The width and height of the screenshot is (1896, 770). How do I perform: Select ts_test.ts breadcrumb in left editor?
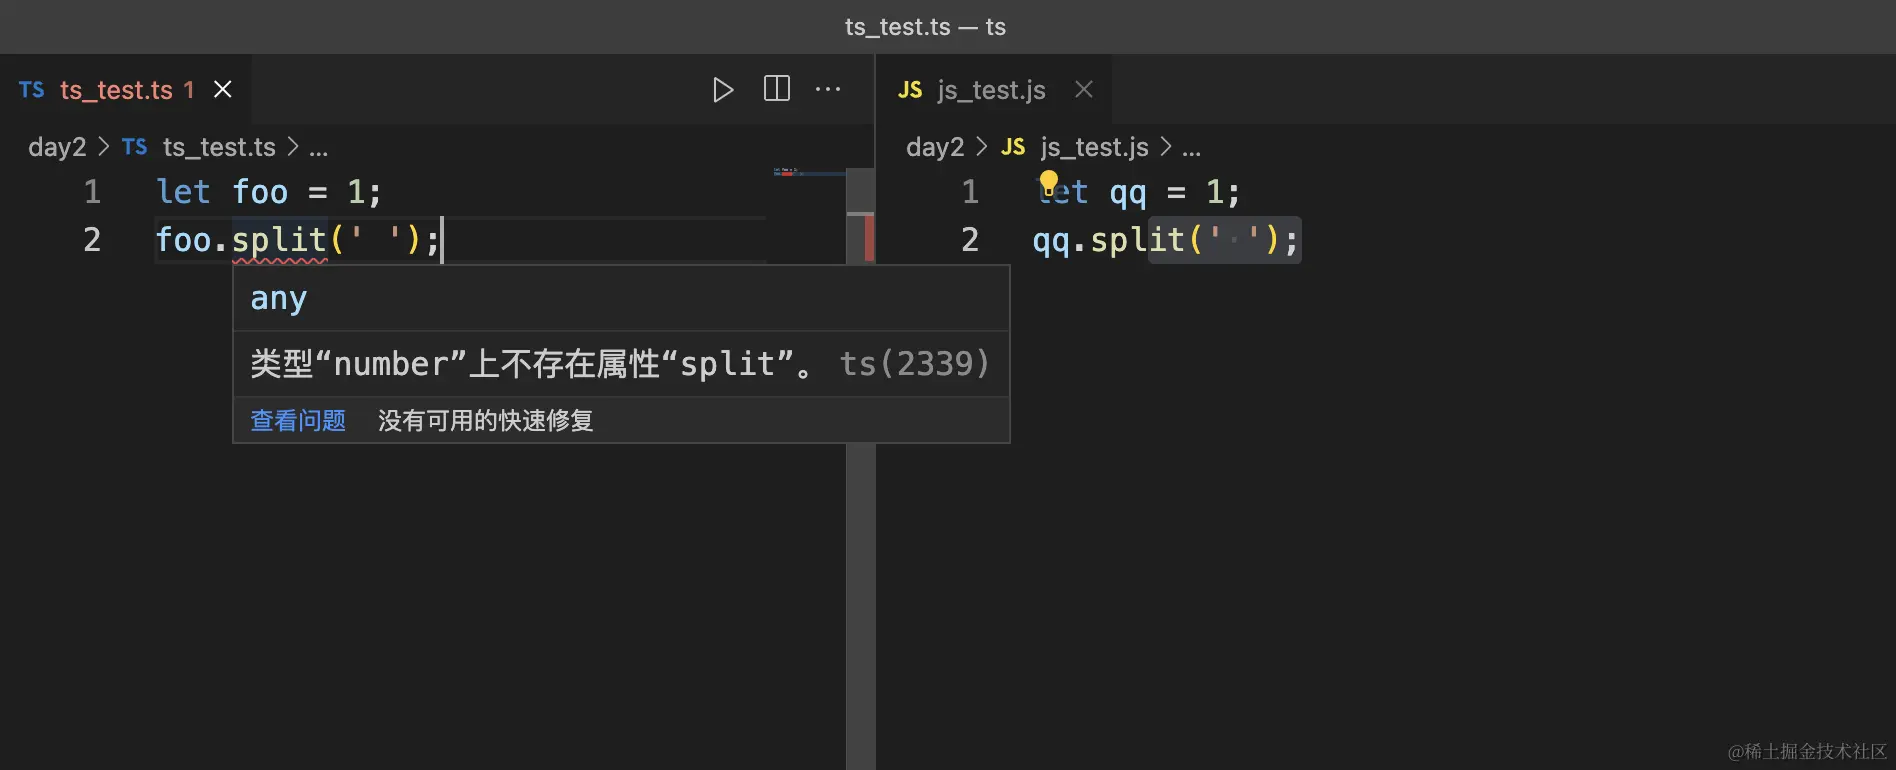[x=219, y=147]
